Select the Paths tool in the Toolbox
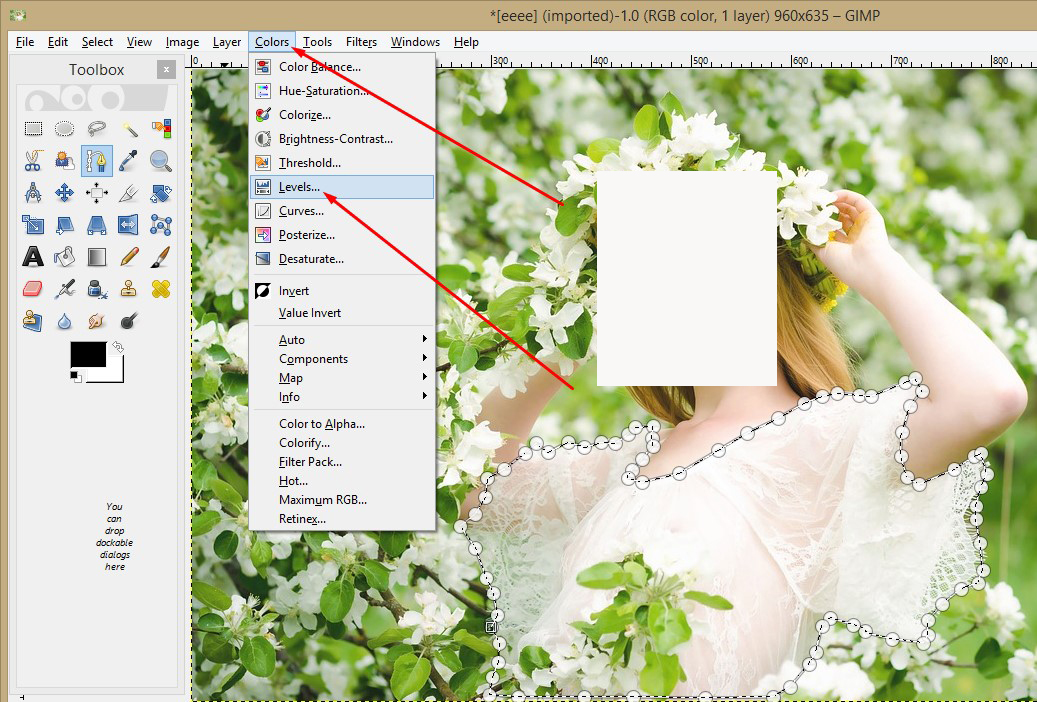The height and width of the screenshot is (702, 1037). (x=97, y=161)
